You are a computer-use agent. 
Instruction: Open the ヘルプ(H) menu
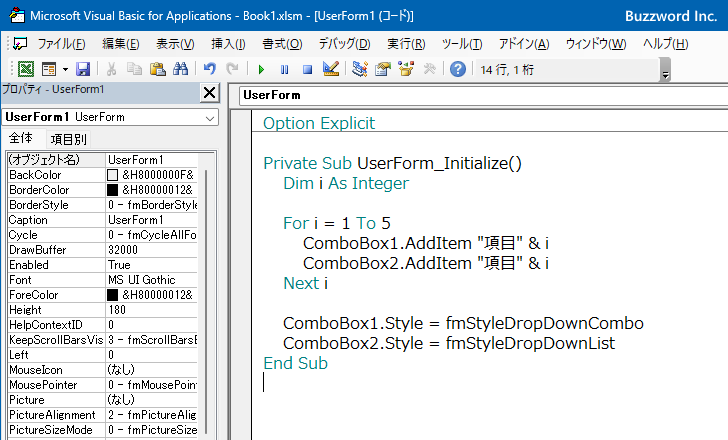[665, 44]
